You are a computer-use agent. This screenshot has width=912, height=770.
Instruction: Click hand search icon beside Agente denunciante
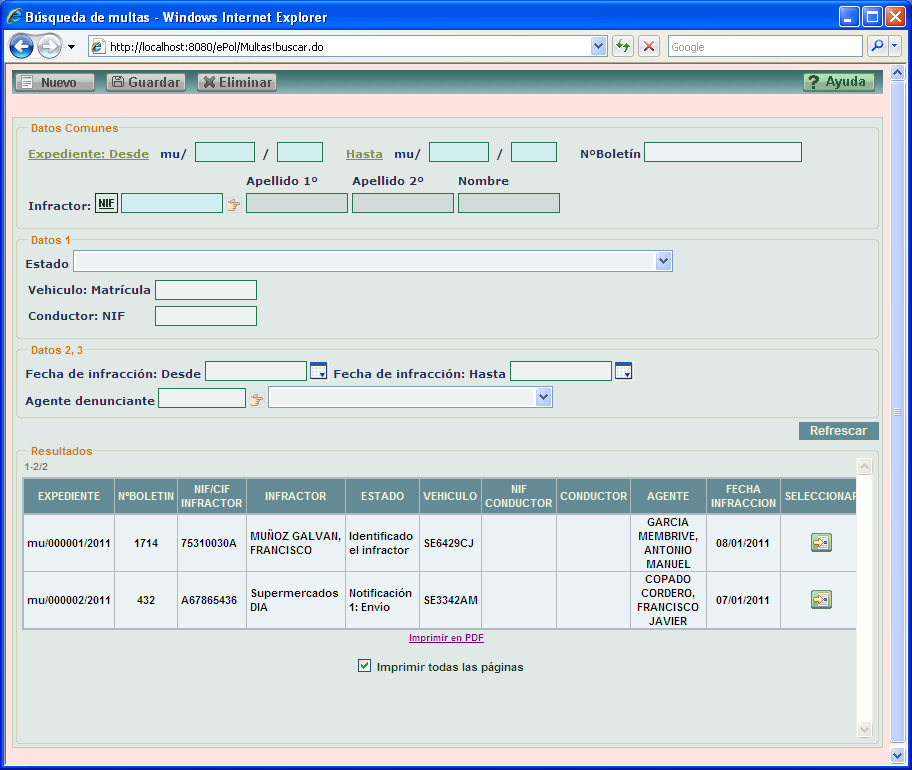(257, 400)
